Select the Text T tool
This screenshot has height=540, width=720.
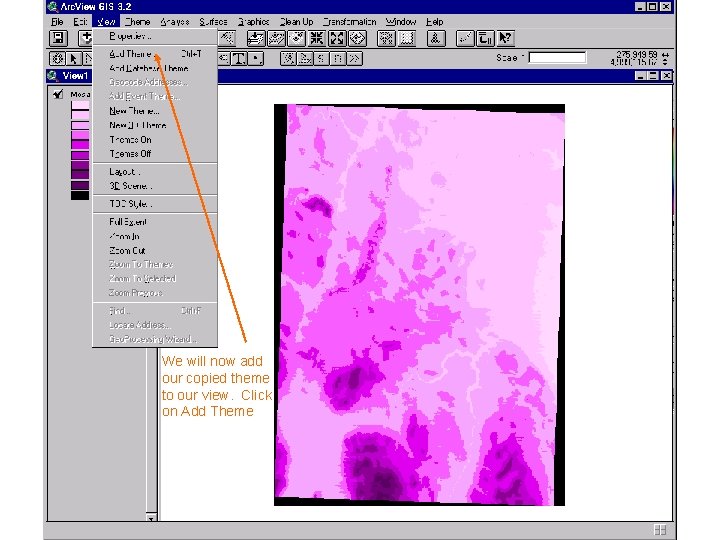pyautogui.click(x=239, y=58)
